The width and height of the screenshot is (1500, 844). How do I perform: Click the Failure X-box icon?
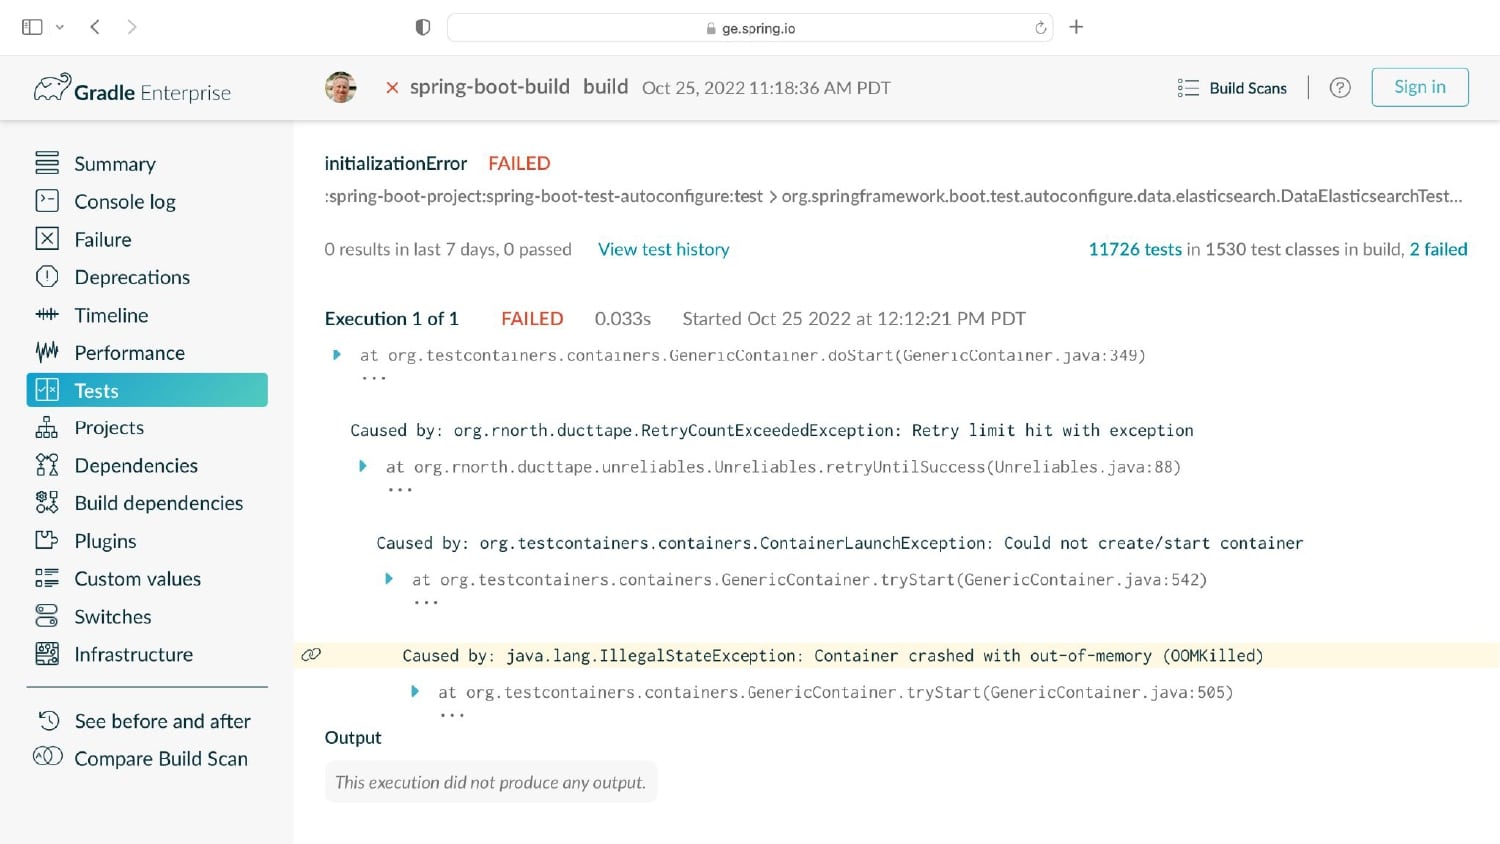tap(47, 239)
